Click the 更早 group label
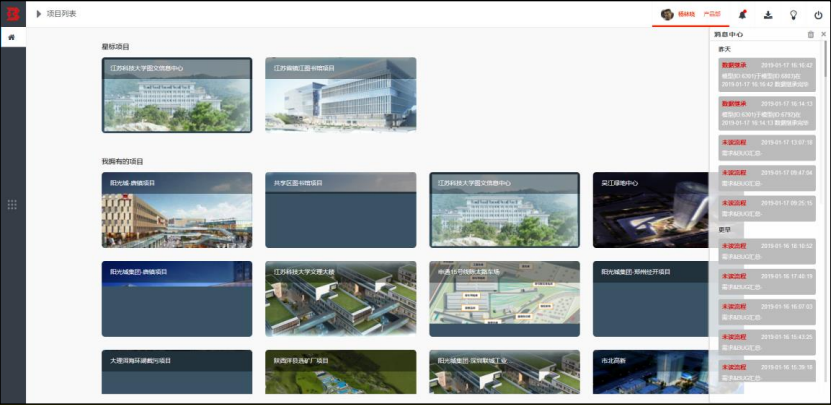 [724, 230]
